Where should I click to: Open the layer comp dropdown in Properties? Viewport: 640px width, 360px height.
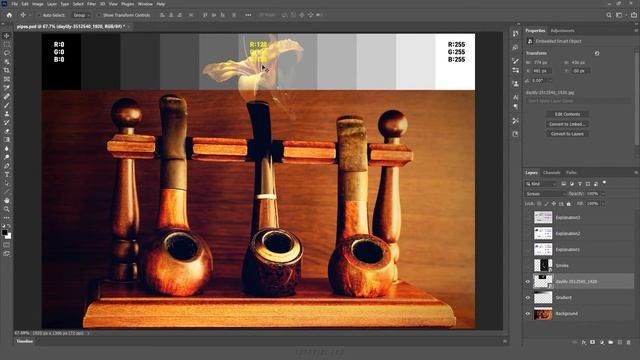[x=578, y=101]
